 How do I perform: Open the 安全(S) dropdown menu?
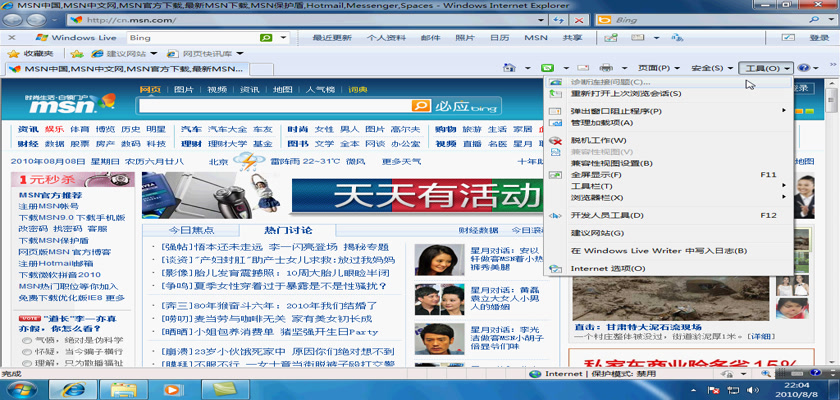pos(712,68)
